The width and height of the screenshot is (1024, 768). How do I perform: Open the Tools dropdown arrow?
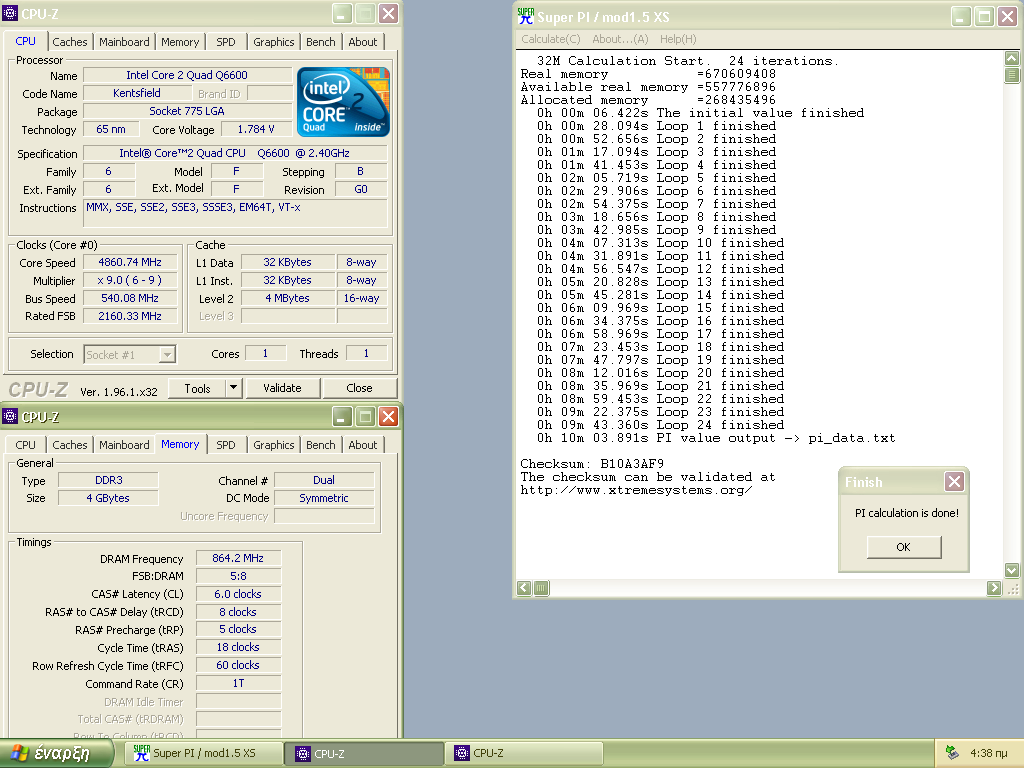click(234, 388)
